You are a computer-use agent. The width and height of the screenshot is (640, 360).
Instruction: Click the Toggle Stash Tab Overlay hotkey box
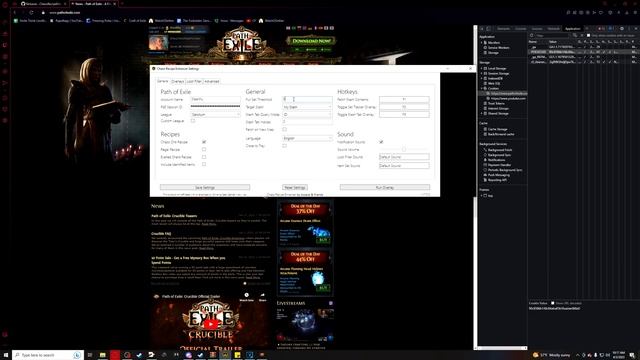404,115
